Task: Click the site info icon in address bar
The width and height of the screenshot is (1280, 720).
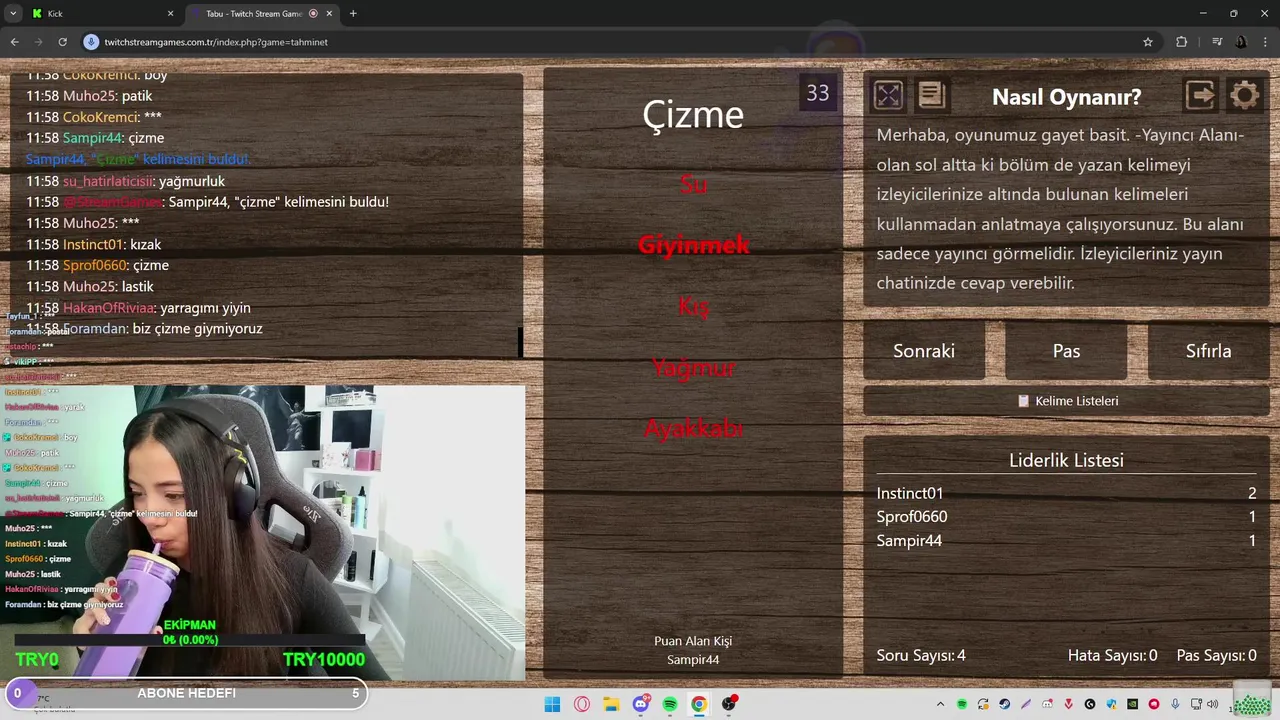Action: click(x=91, y=42)
